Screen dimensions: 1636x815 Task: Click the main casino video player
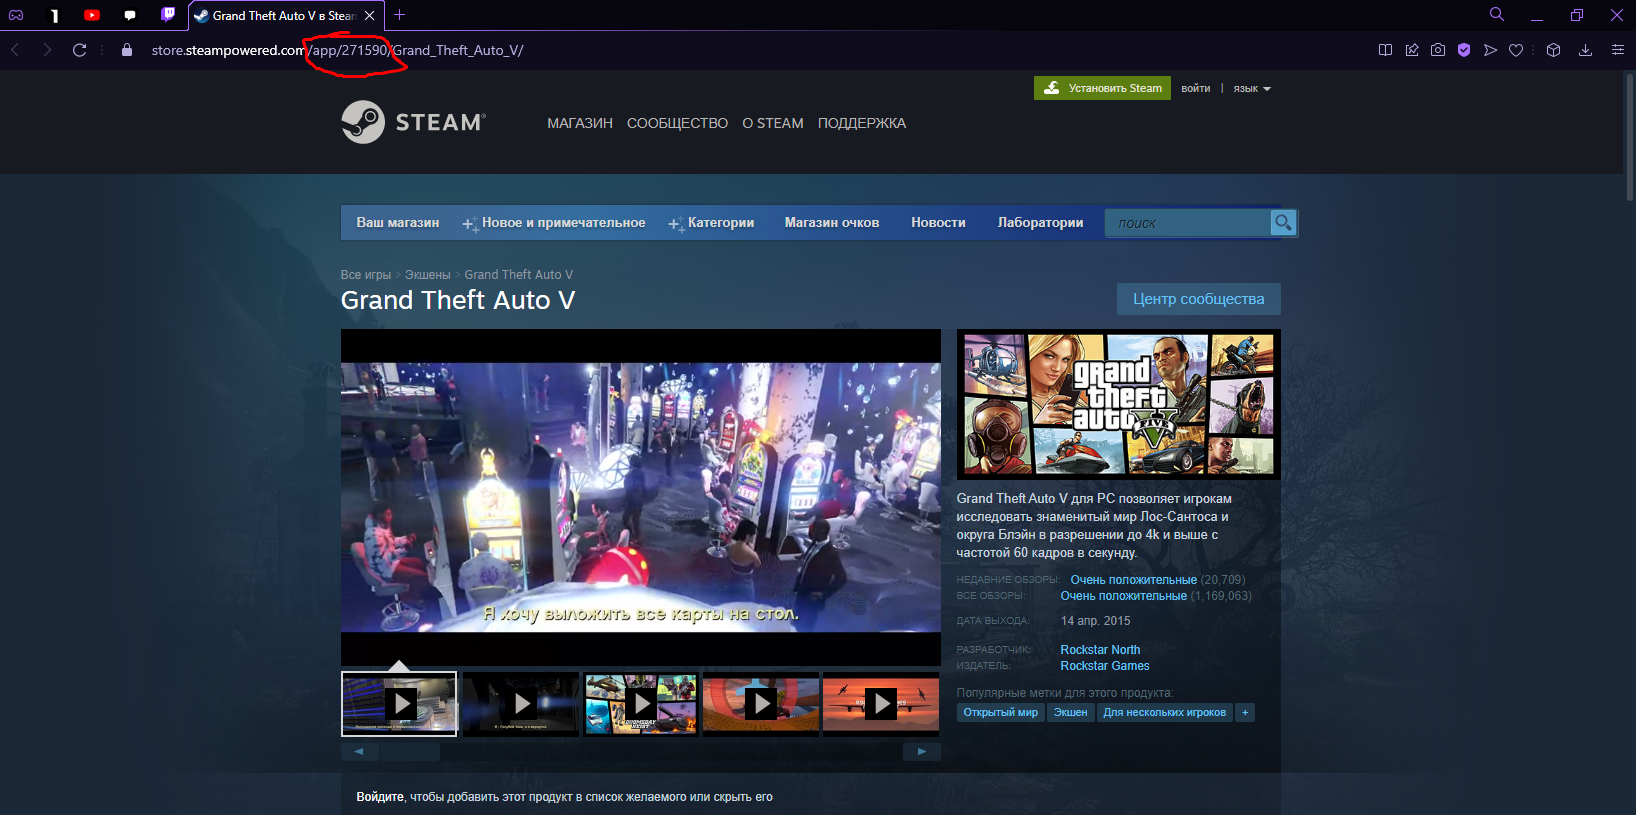pyautogui.click(x=641, y=497)
